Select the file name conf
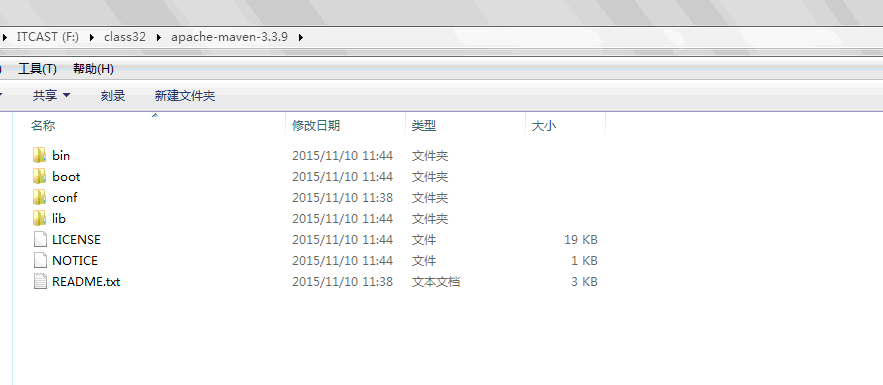This screenshot has height=385, width=883. point(65,198)
